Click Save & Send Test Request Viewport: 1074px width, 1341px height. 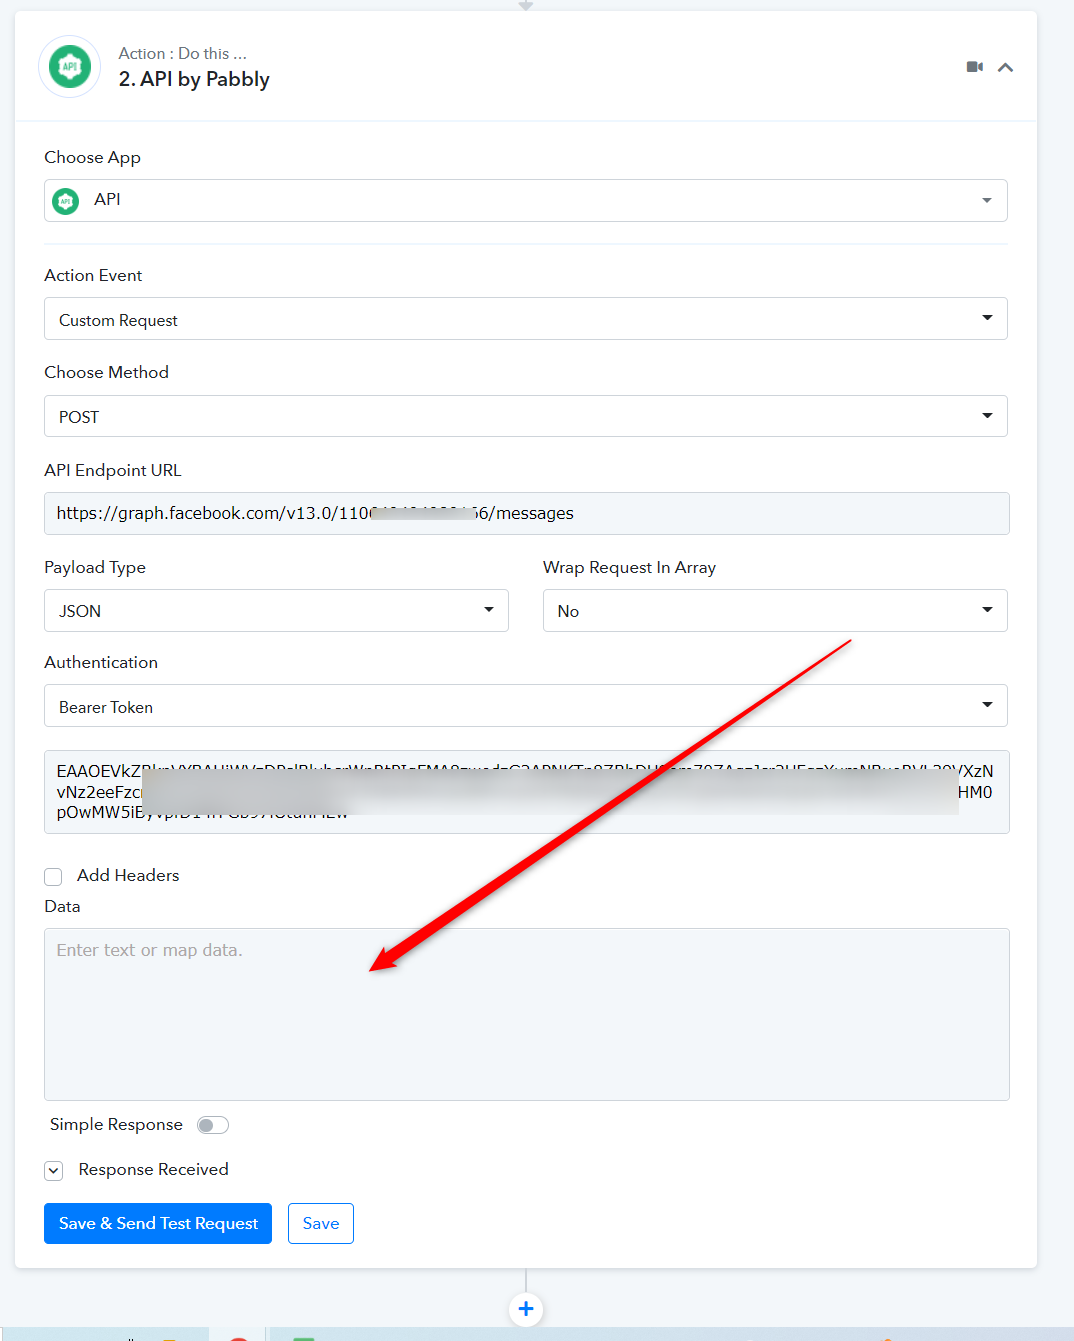(x=158, y=1223)
